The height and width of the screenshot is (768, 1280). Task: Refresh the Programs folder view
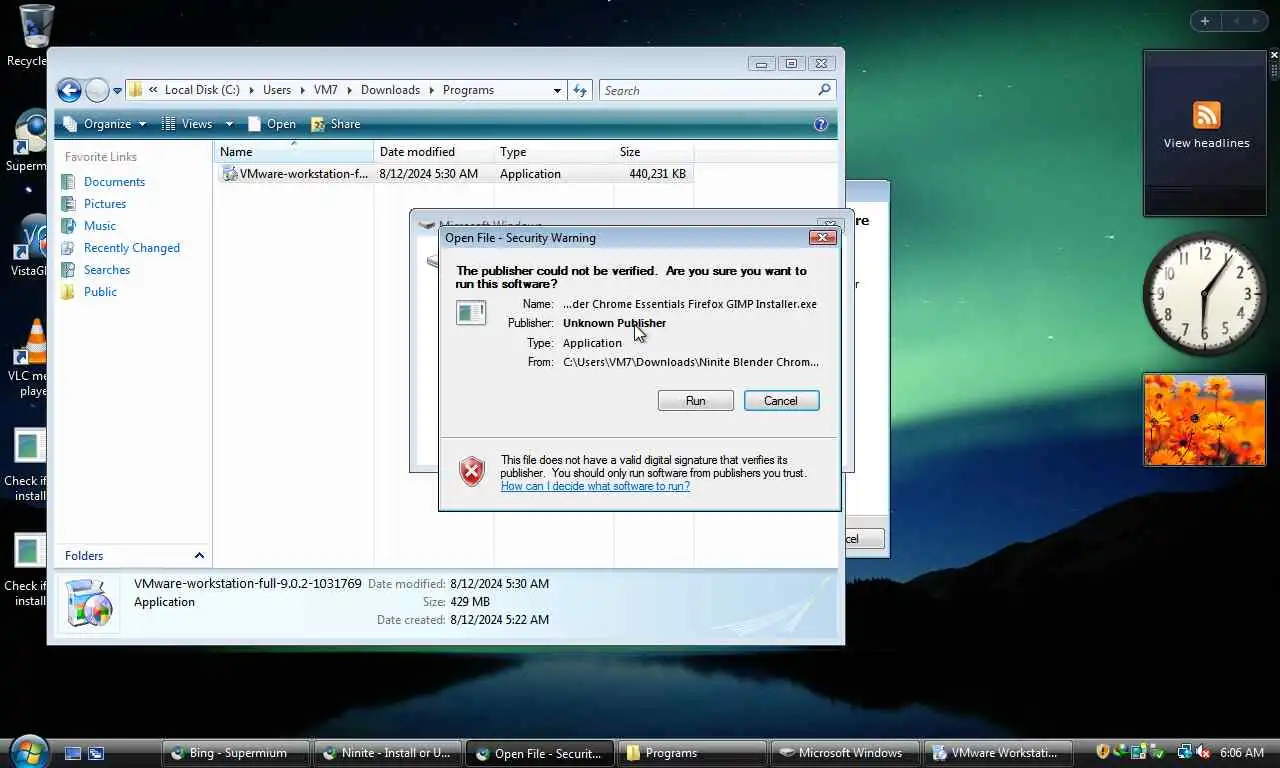pyautogui.click(x=580, y=90)
